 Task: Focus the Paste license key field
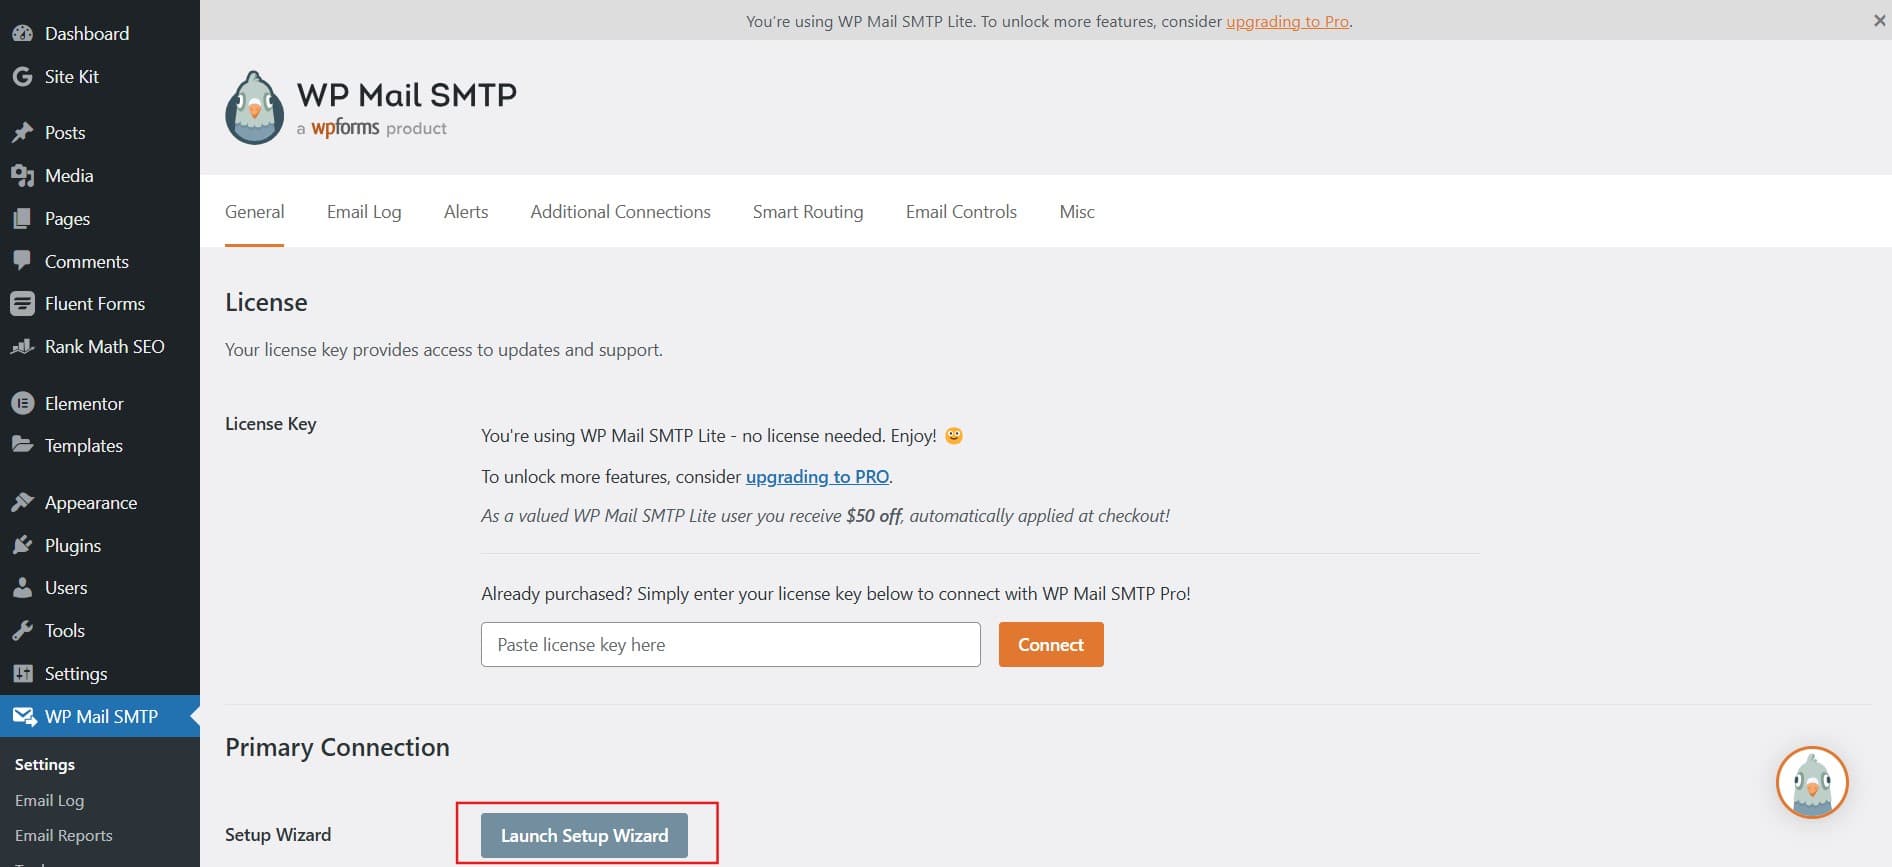[x=730, y=644]
